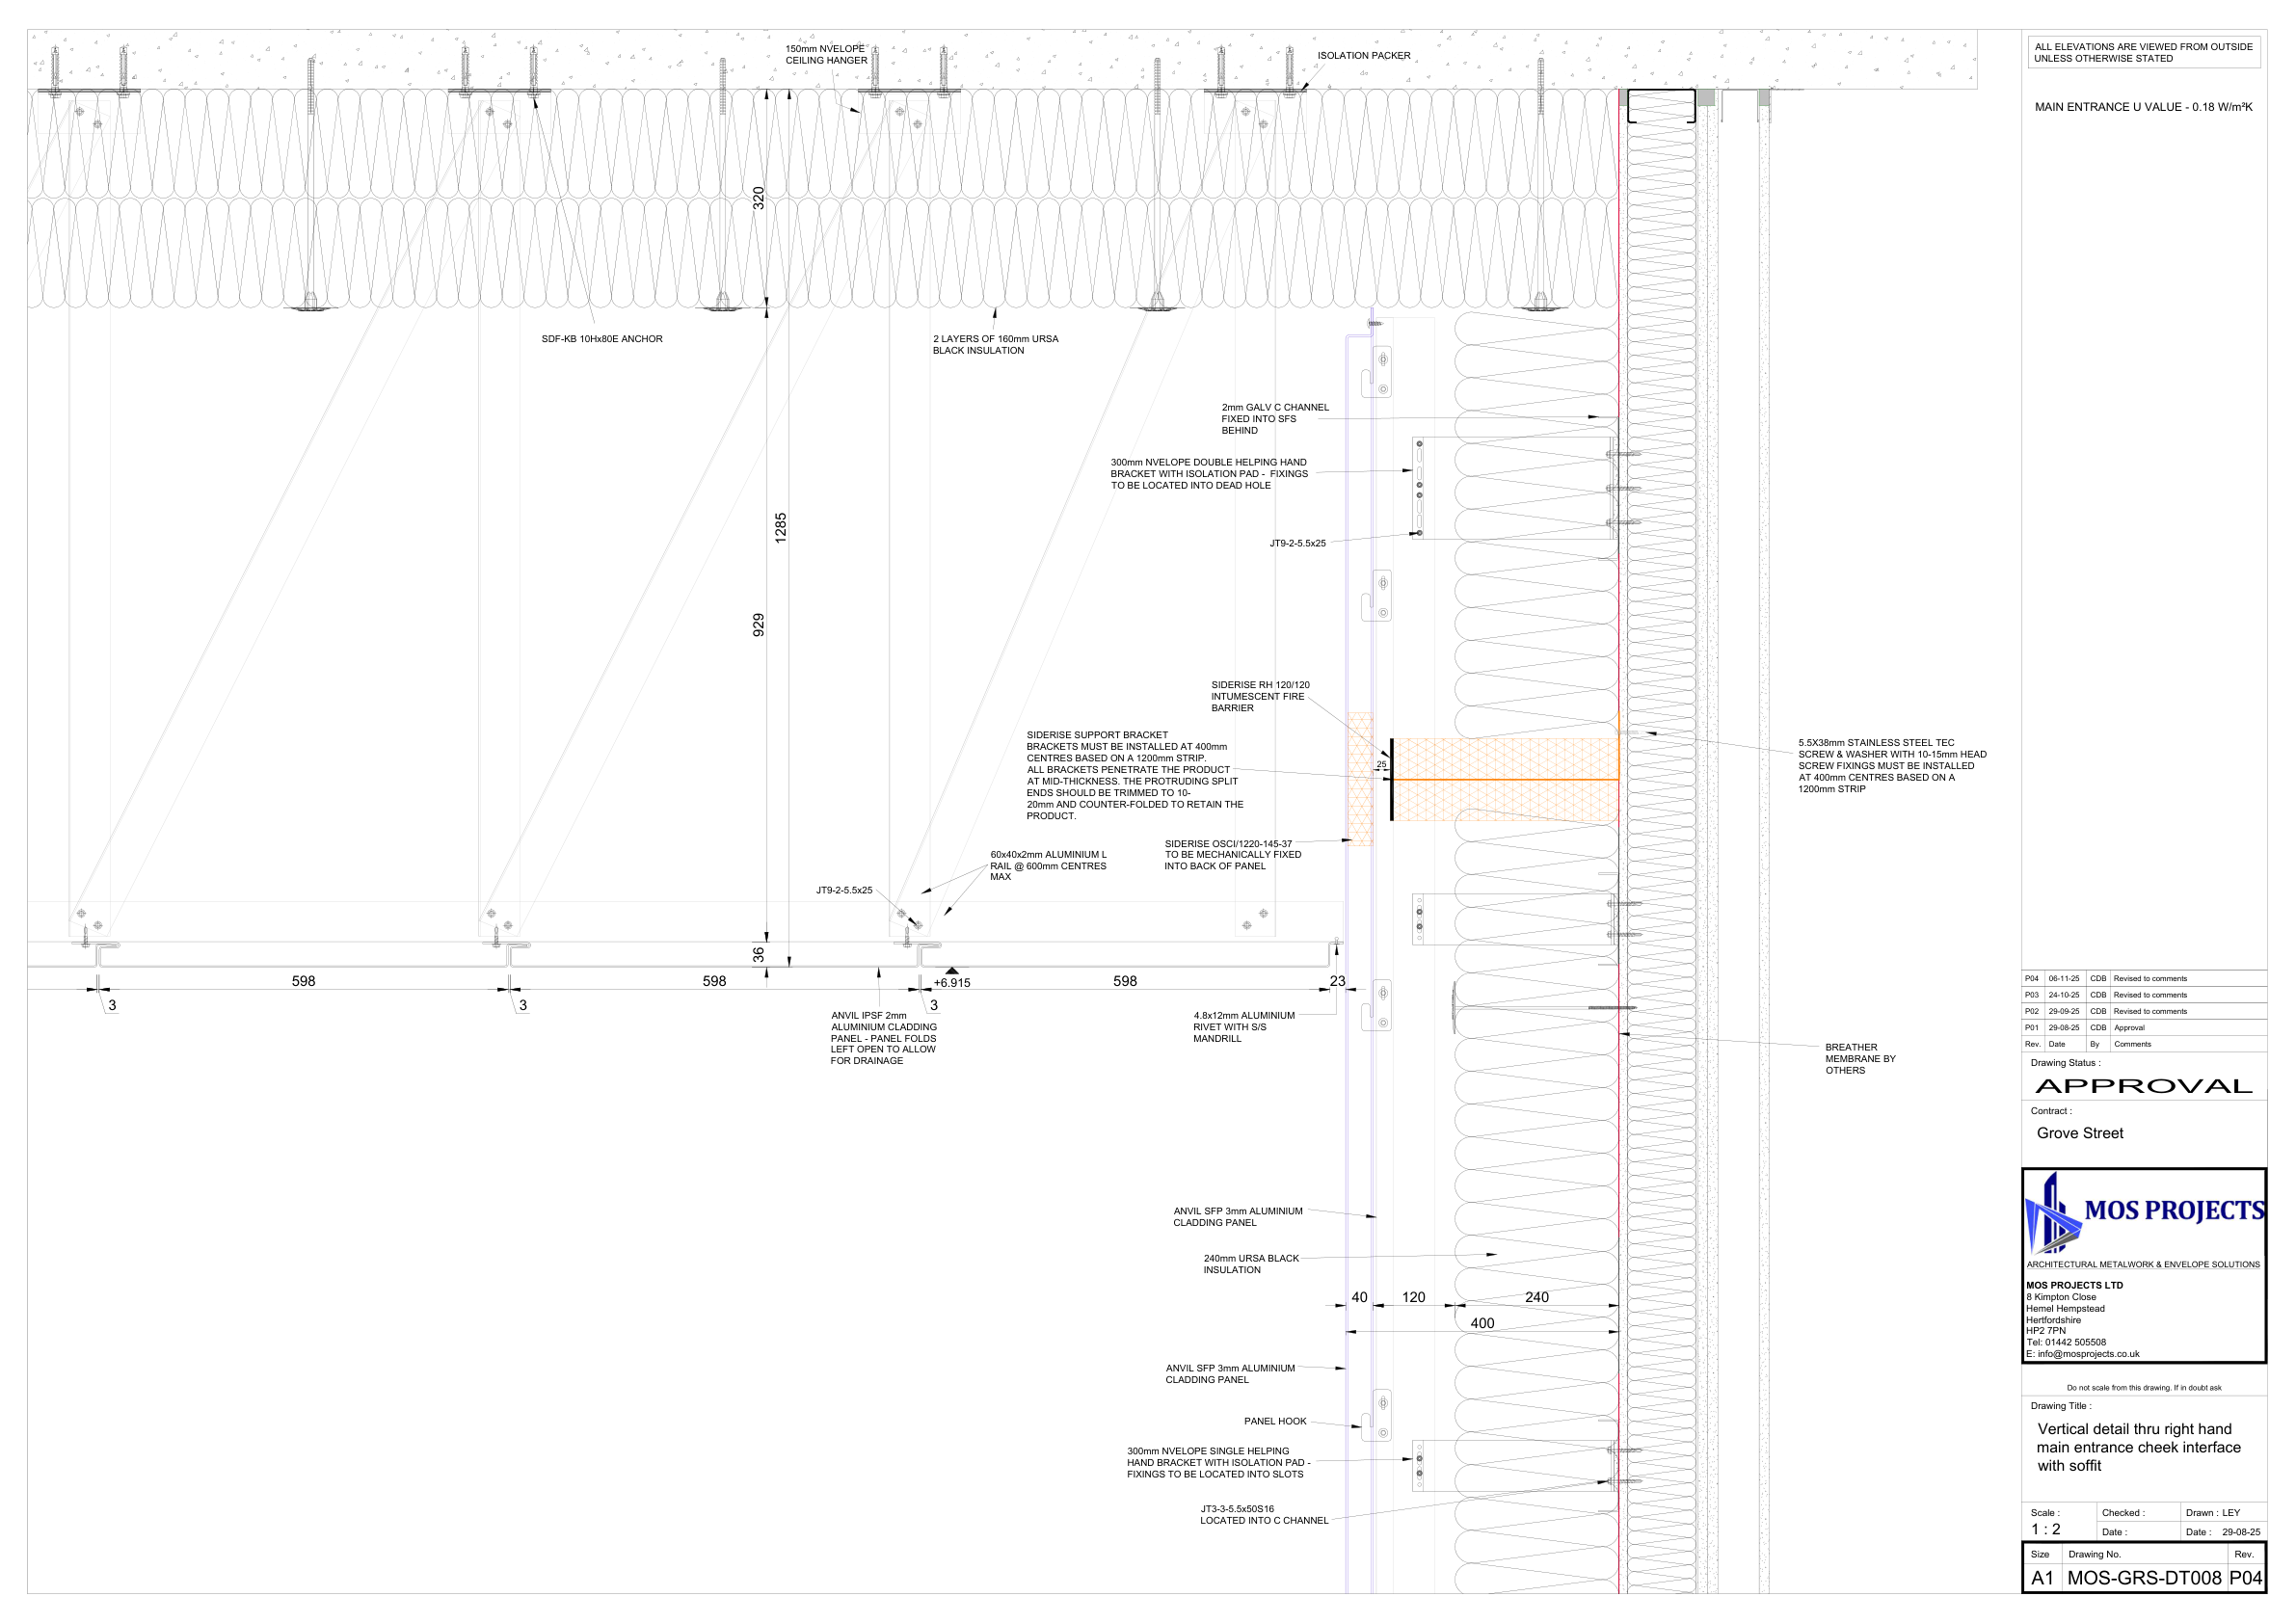Click the 'PANEL HOOK' annotation
Image resolution: width=2296 pixels, height=1623 pixels.
pos(1275,1421)
